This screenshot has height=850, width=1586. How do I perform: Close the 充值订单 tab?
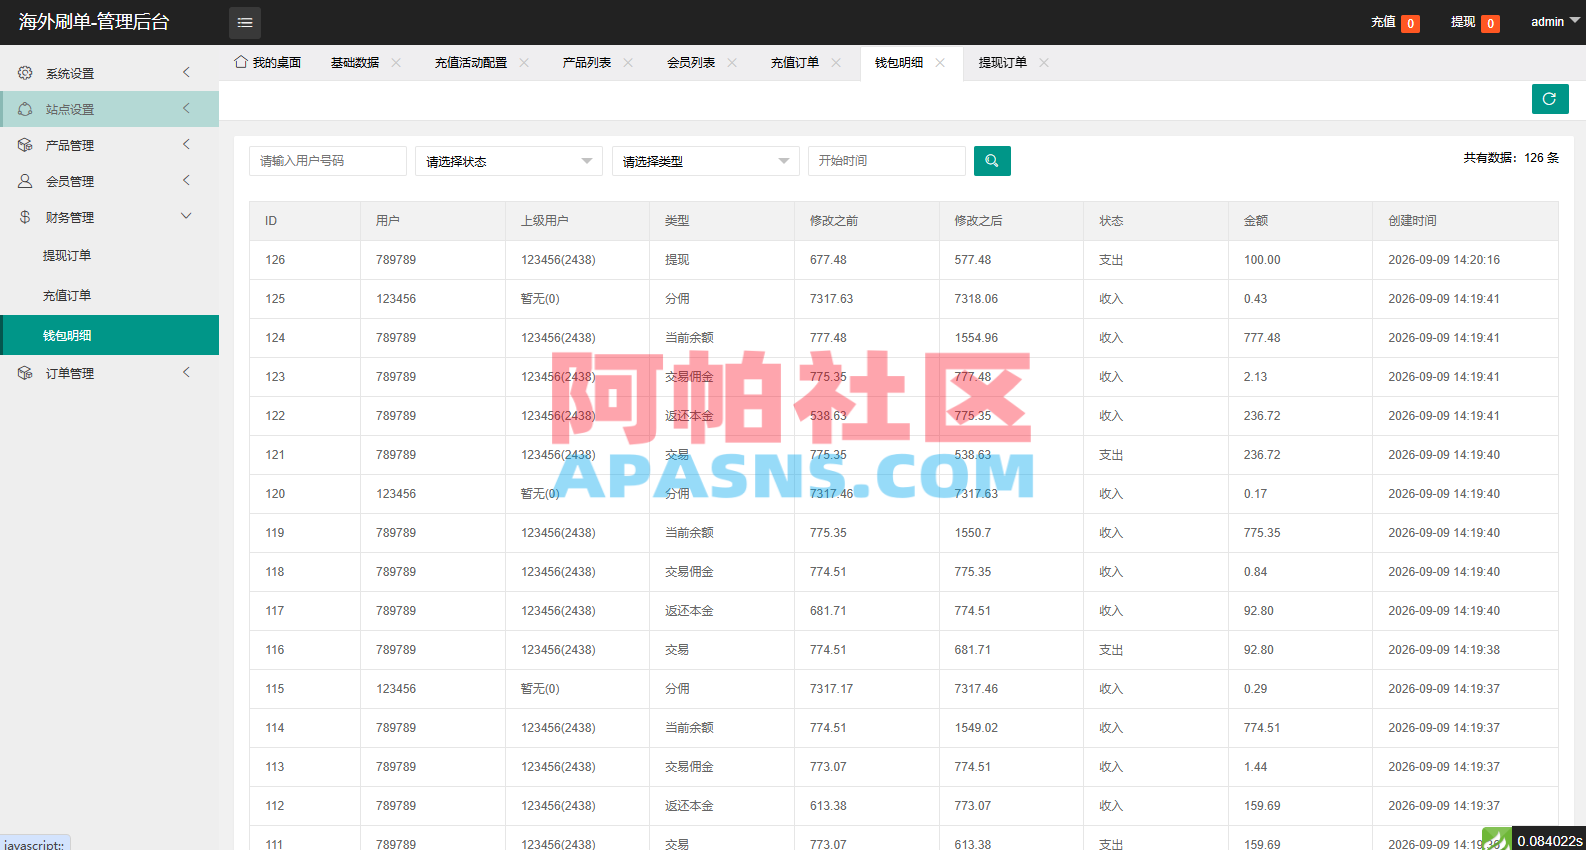pyautogui.click(x=836, y=62)
